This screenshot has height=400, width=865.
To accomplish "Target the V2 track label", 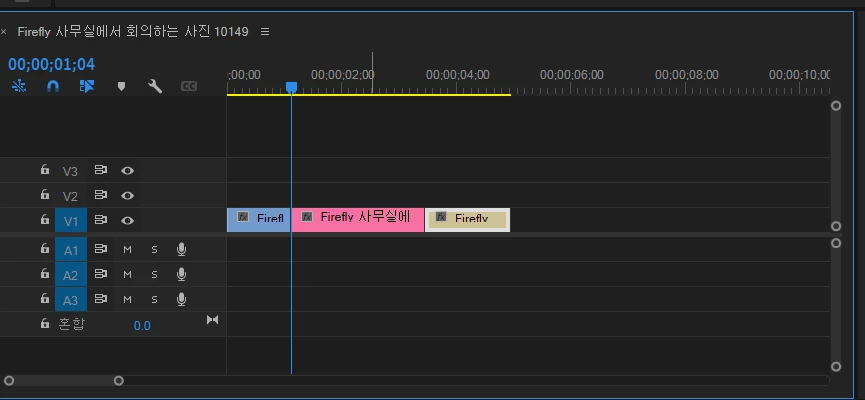I will click(x=70, y=196).
